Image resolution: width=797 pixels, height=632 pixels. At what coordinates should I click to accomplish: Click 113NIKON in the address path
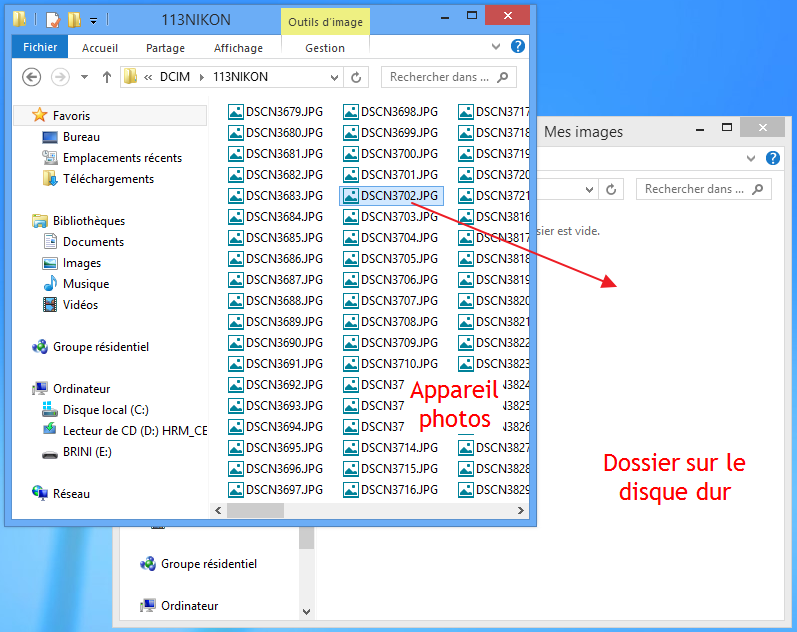click(x=240, y=77)
